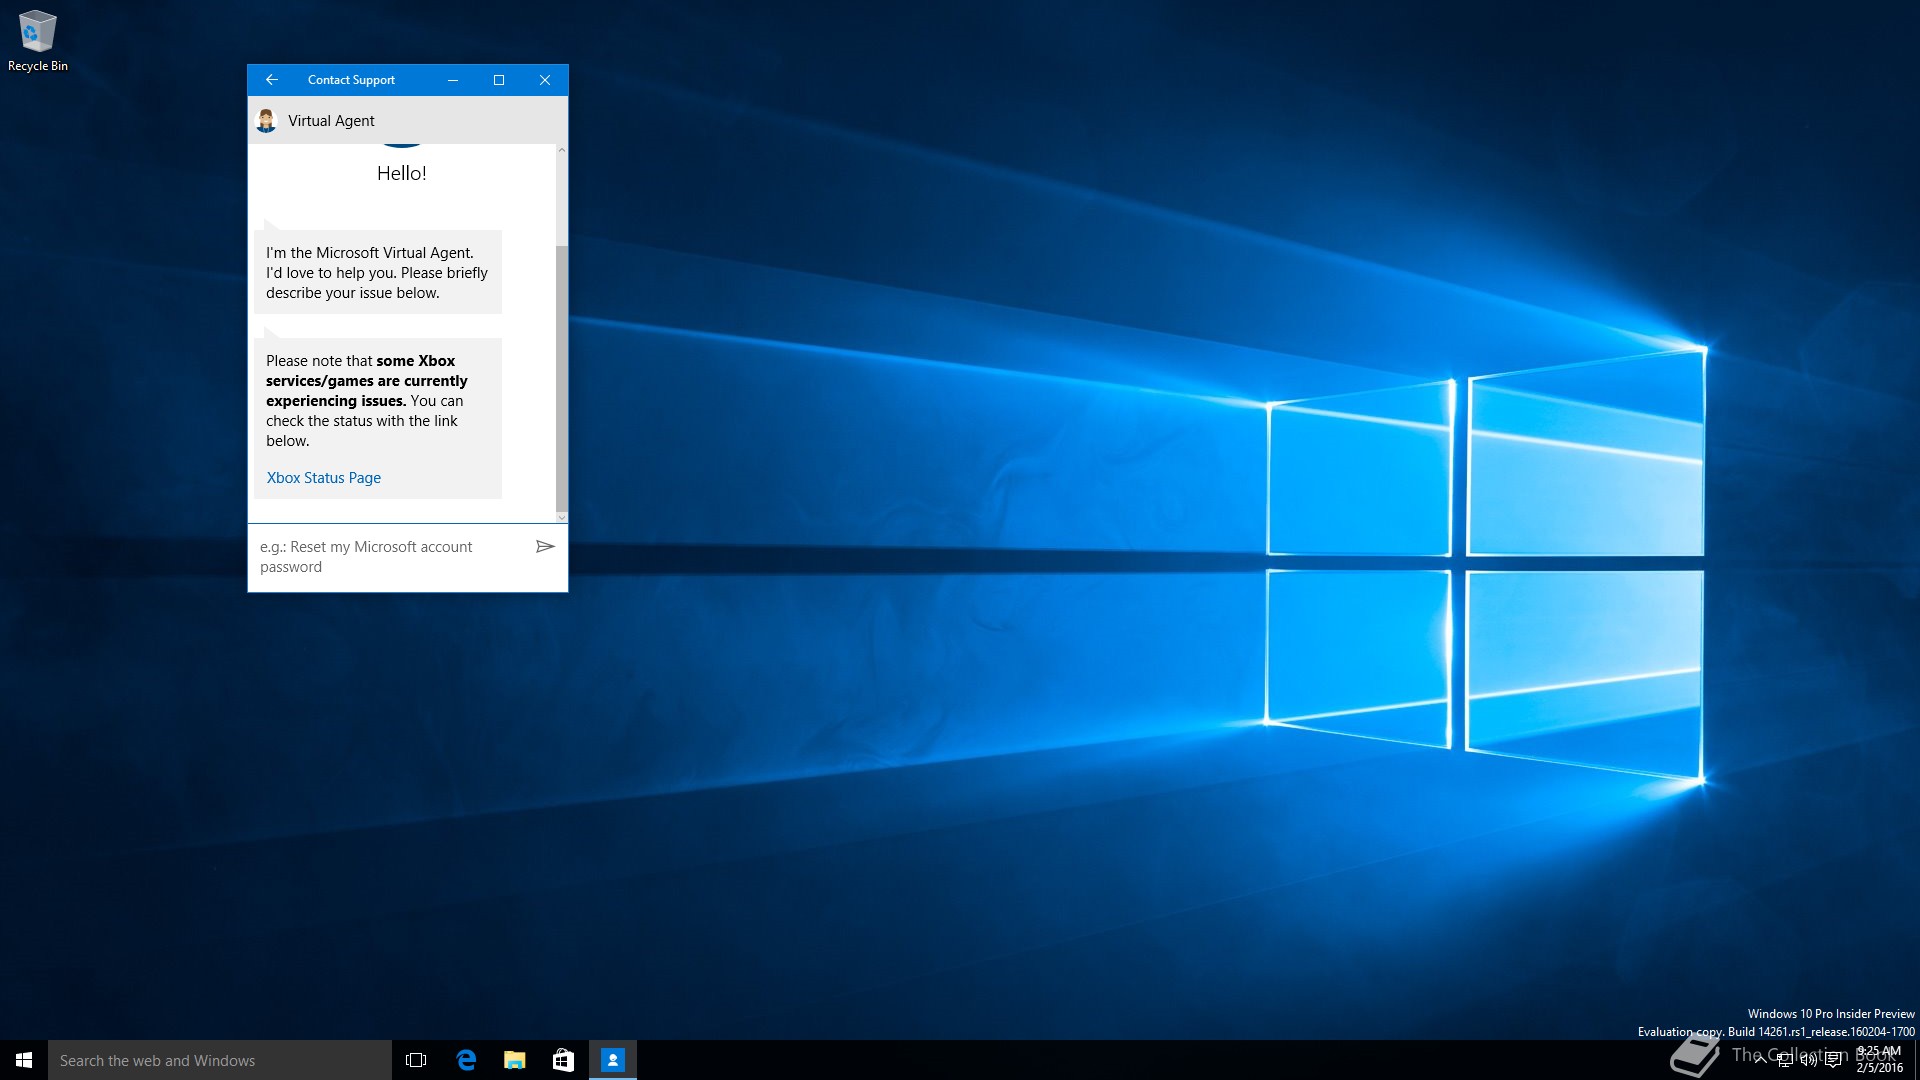
Task: Click the chat scrollbar up arrow
Action: (x=561, y=150)
